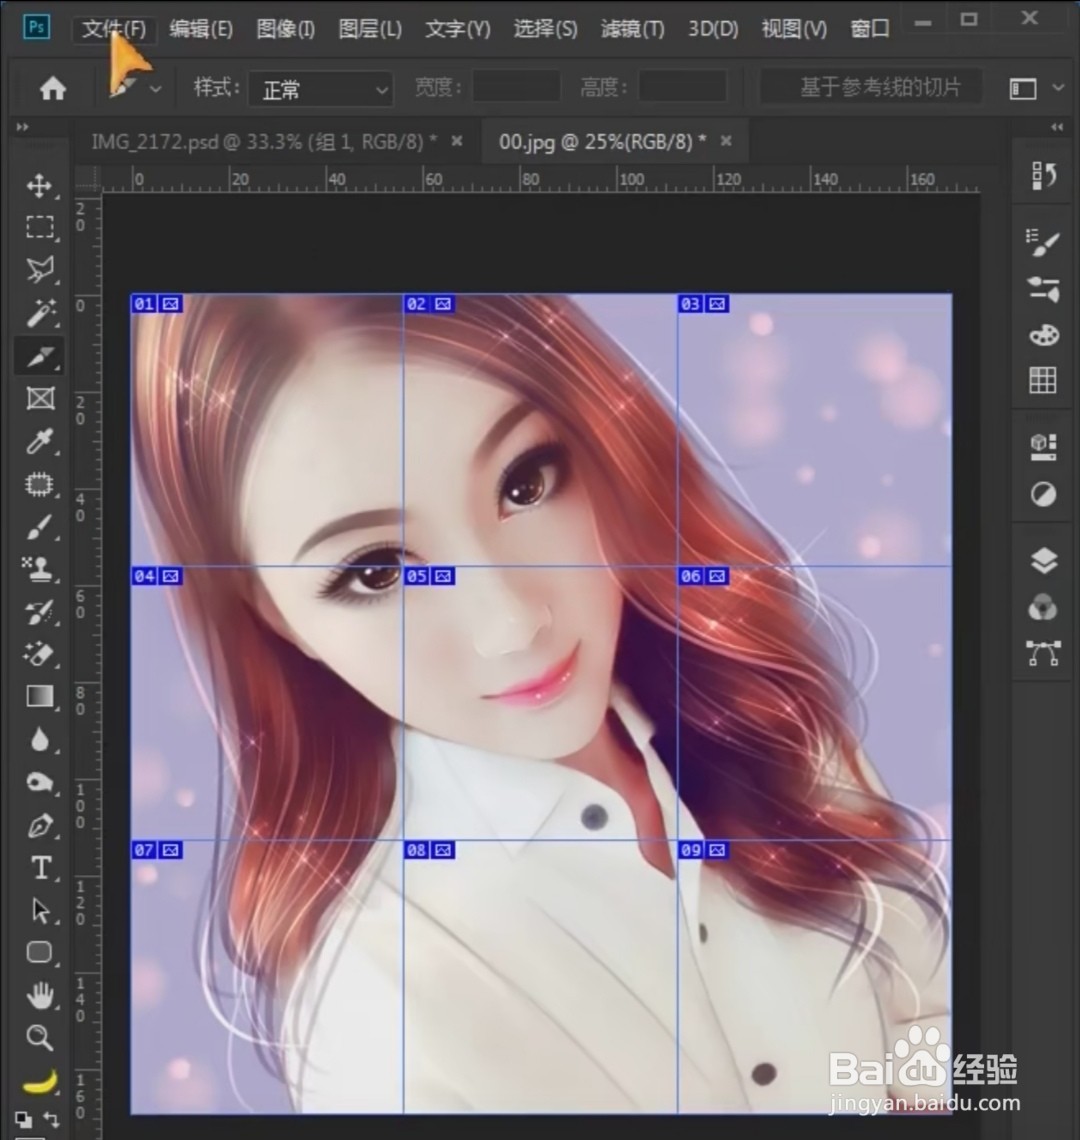The height and width of the screenshot is (1140, 1080).
Task: Select the Slice tool in toolbar
Action: pos(39,356)
